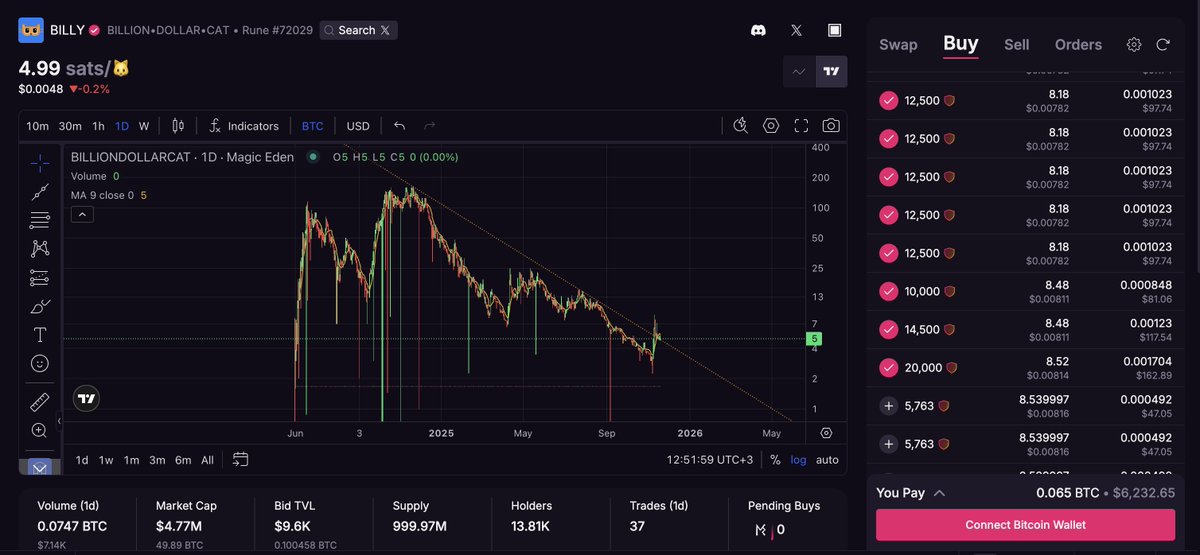Click Connect Bitcoin Wallet button

[x=1025, y=524]
